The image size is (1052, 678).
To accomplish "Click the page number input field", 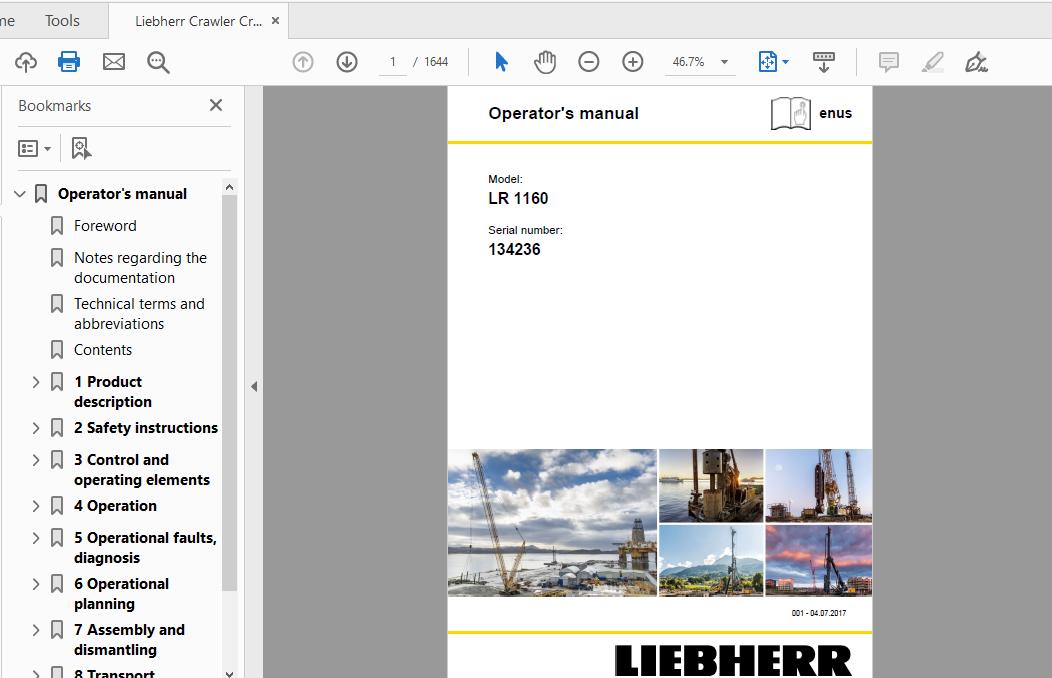I will [392, 62].
